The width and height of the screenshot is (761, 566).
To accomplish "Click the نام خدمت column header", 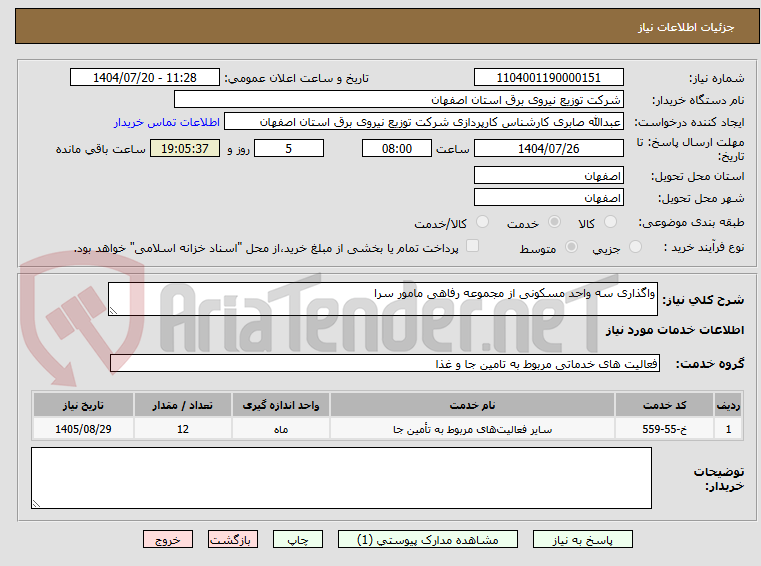I will (x=472, y=405).
